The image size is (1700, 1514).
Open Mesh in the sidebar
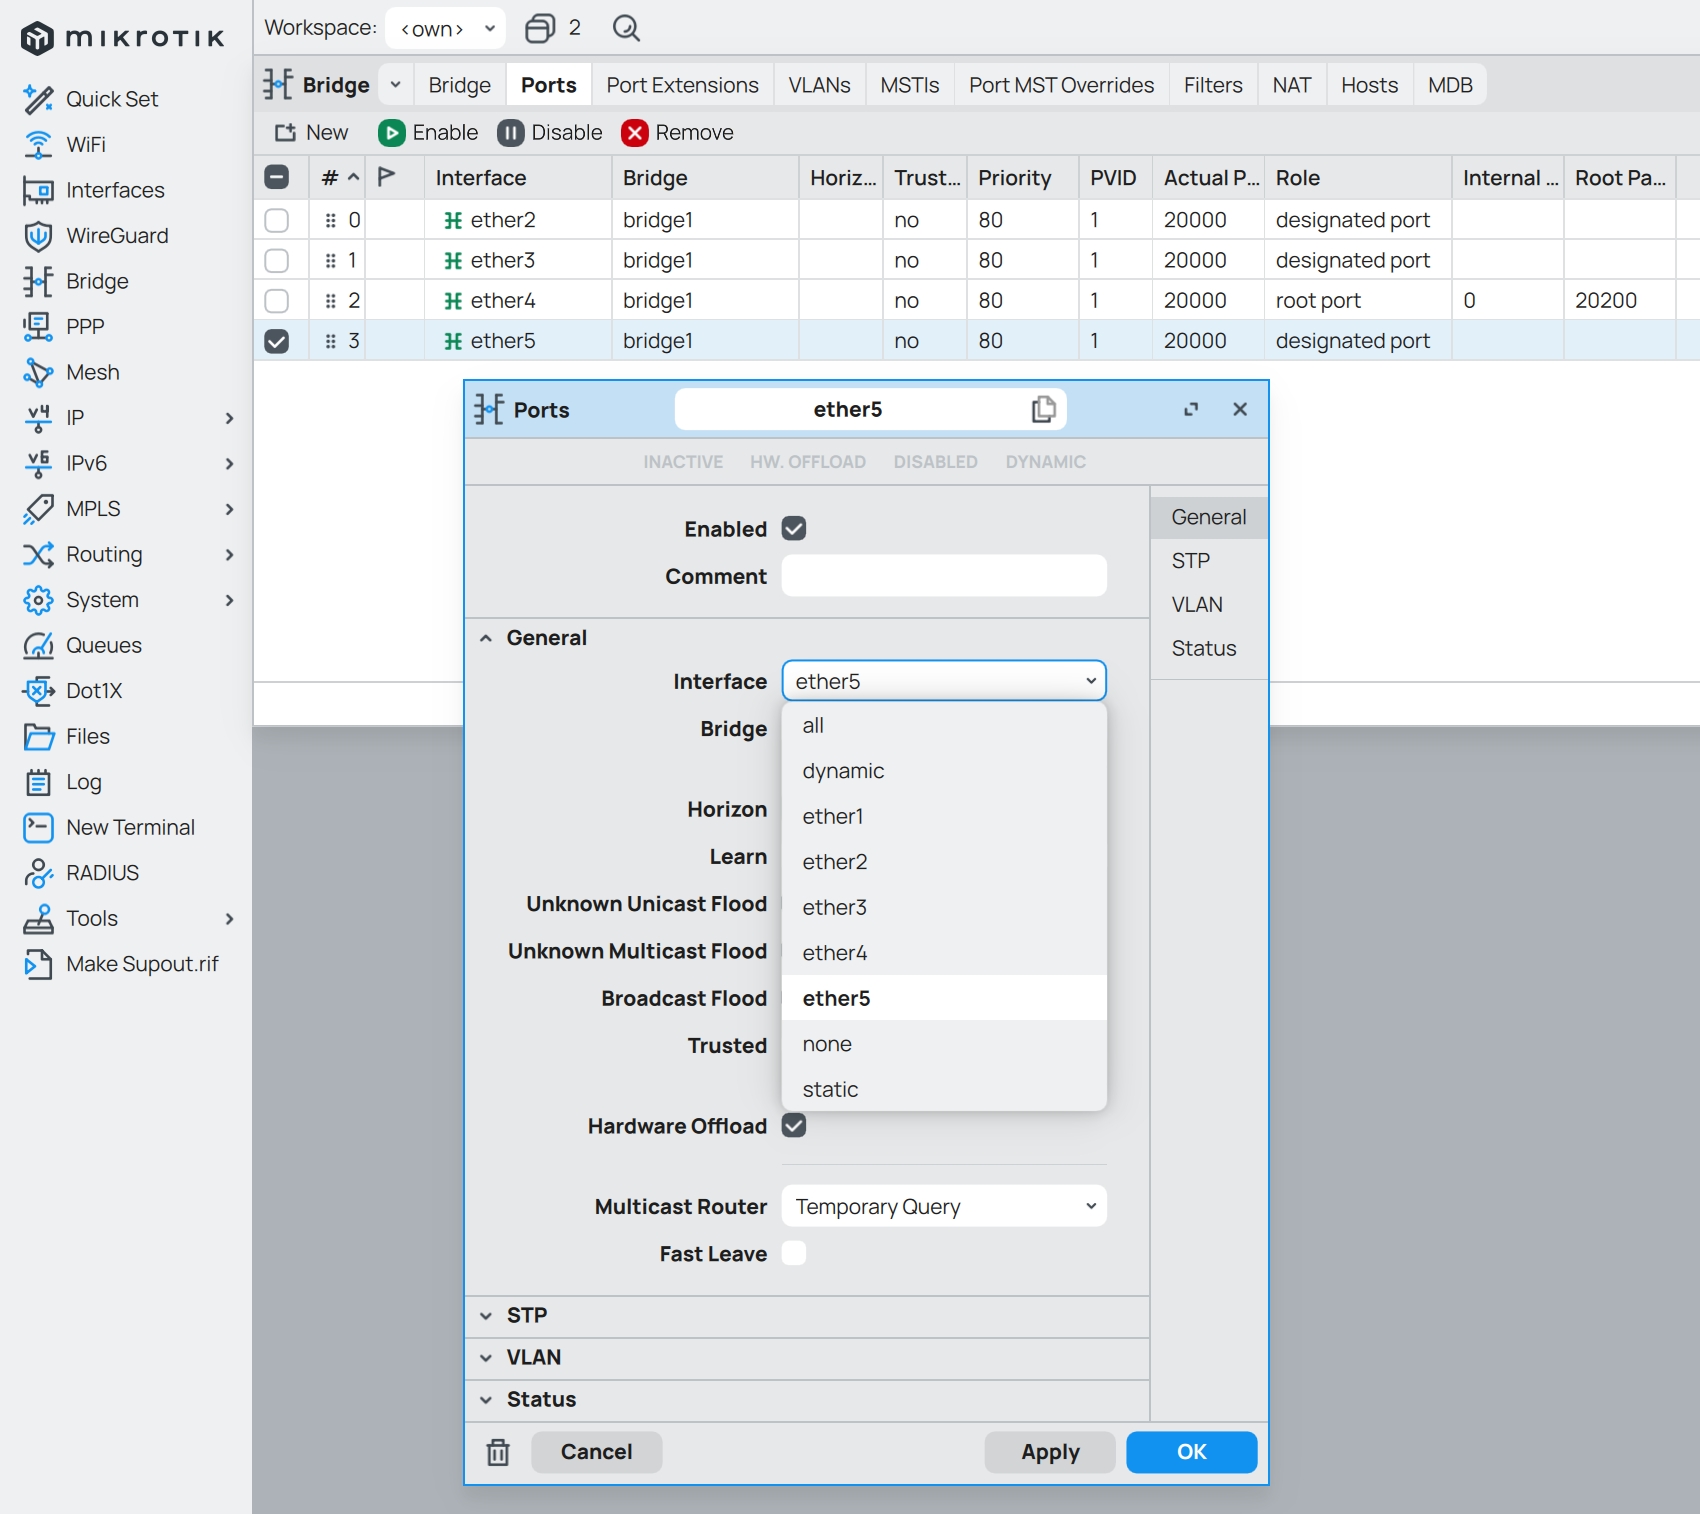click(92, 372)
